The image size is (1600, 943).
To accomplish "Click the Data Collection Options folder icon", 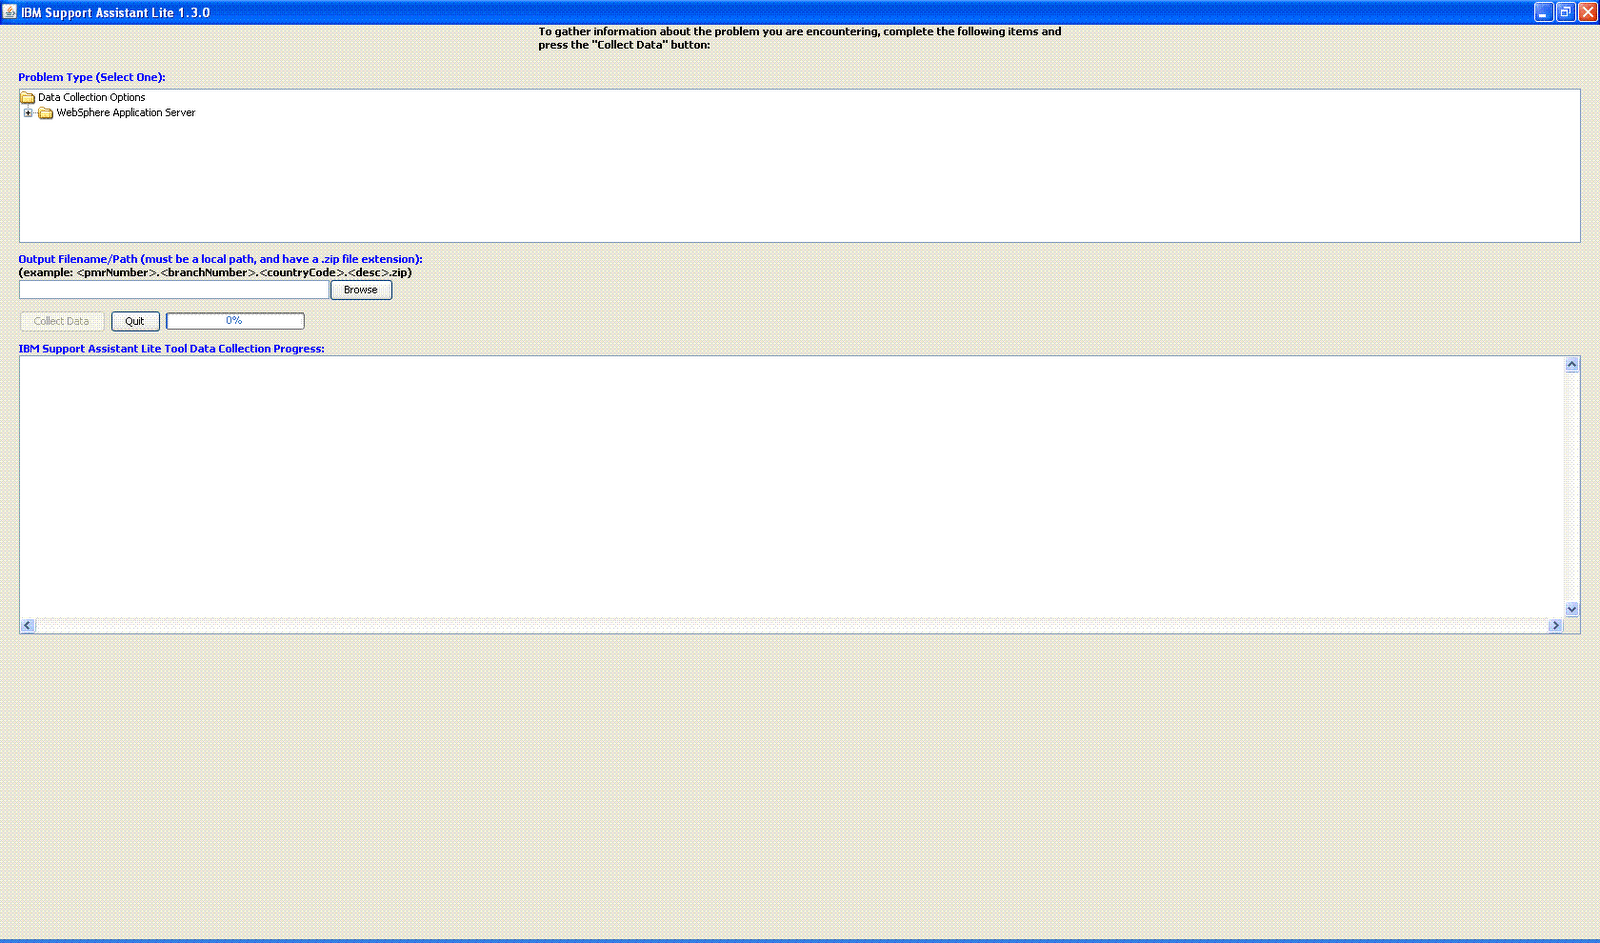I will tap(28, 98).
